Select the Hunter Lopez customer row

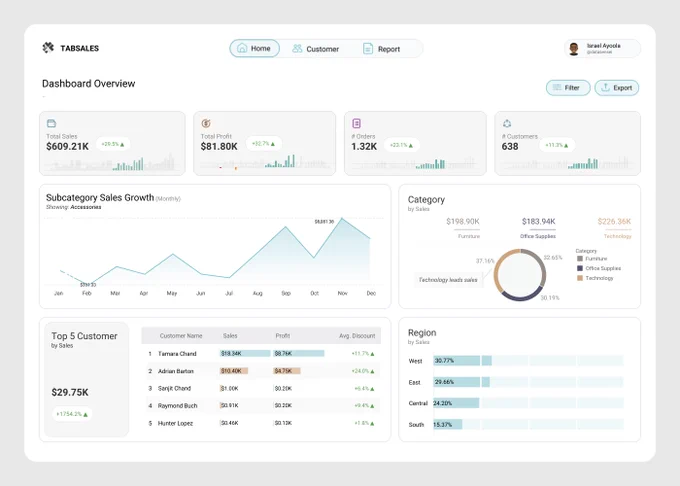pos(261,423)
